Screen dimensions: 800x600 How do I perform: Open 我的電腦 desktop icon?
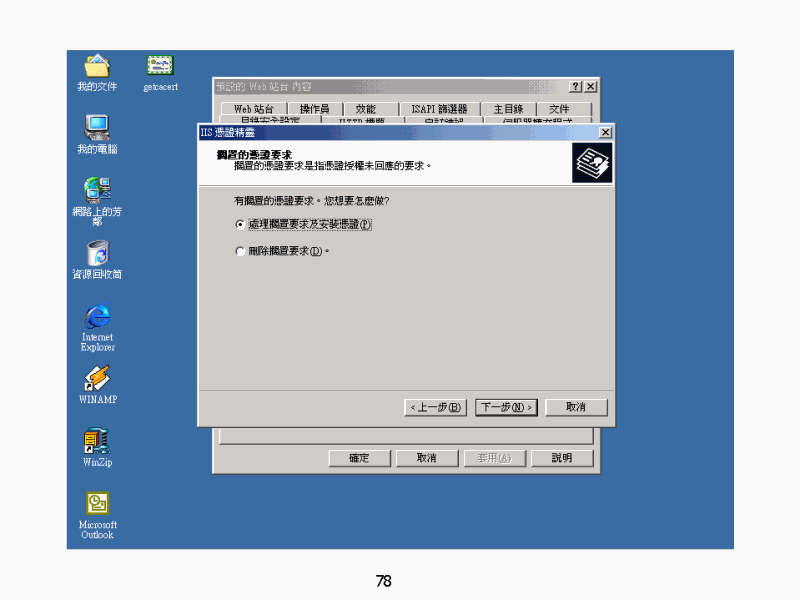[x=97, y=127]
